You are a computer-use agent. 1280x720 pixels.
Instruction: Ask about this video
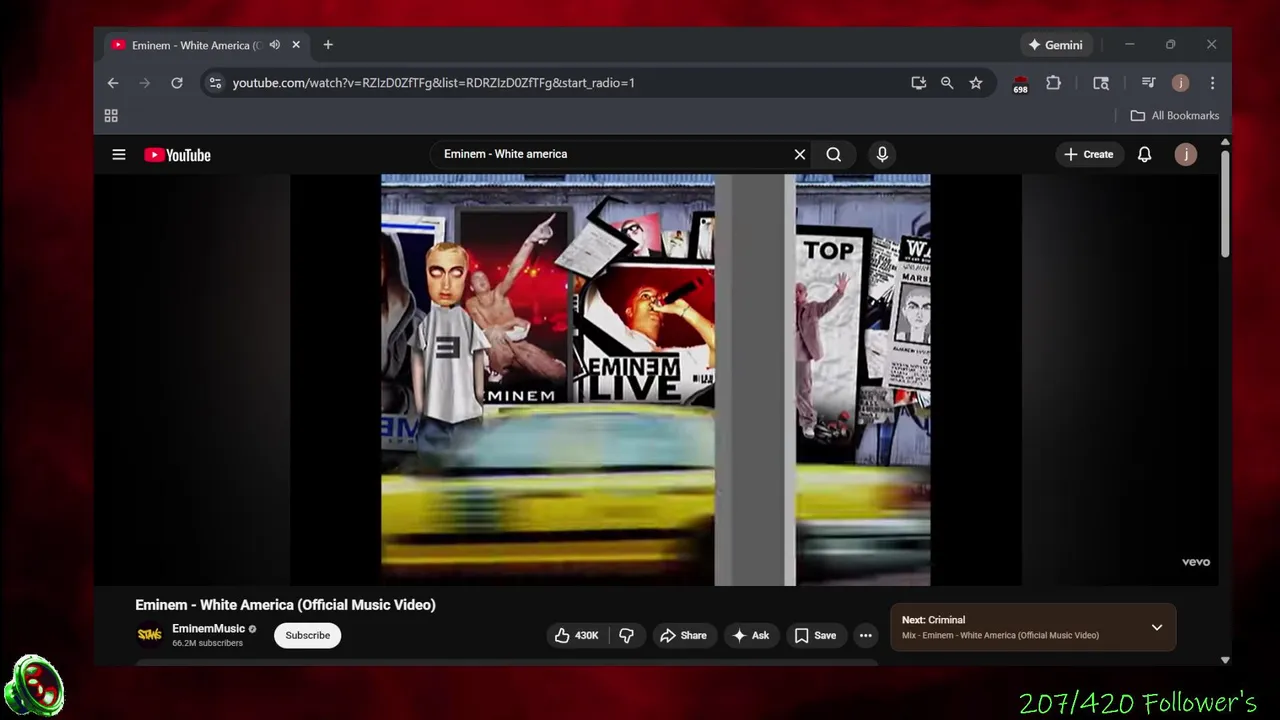pos(751,635)
